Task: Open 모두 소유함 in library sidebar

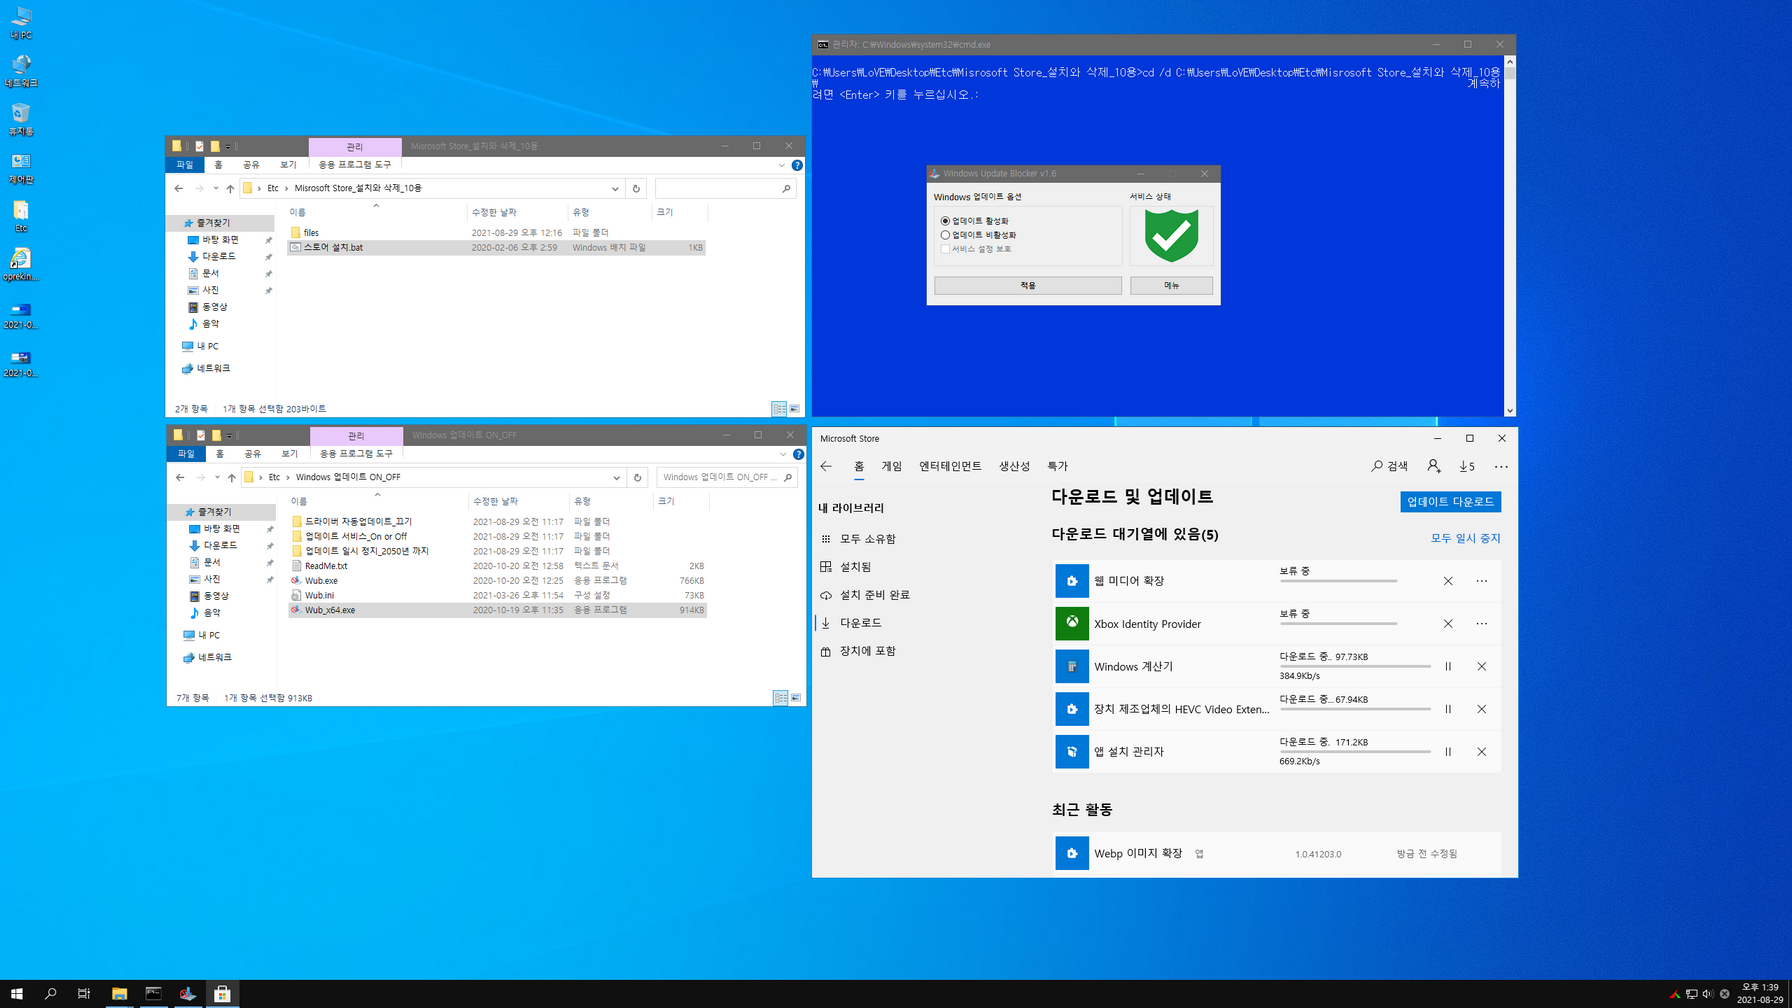Action: coord(867,539)
